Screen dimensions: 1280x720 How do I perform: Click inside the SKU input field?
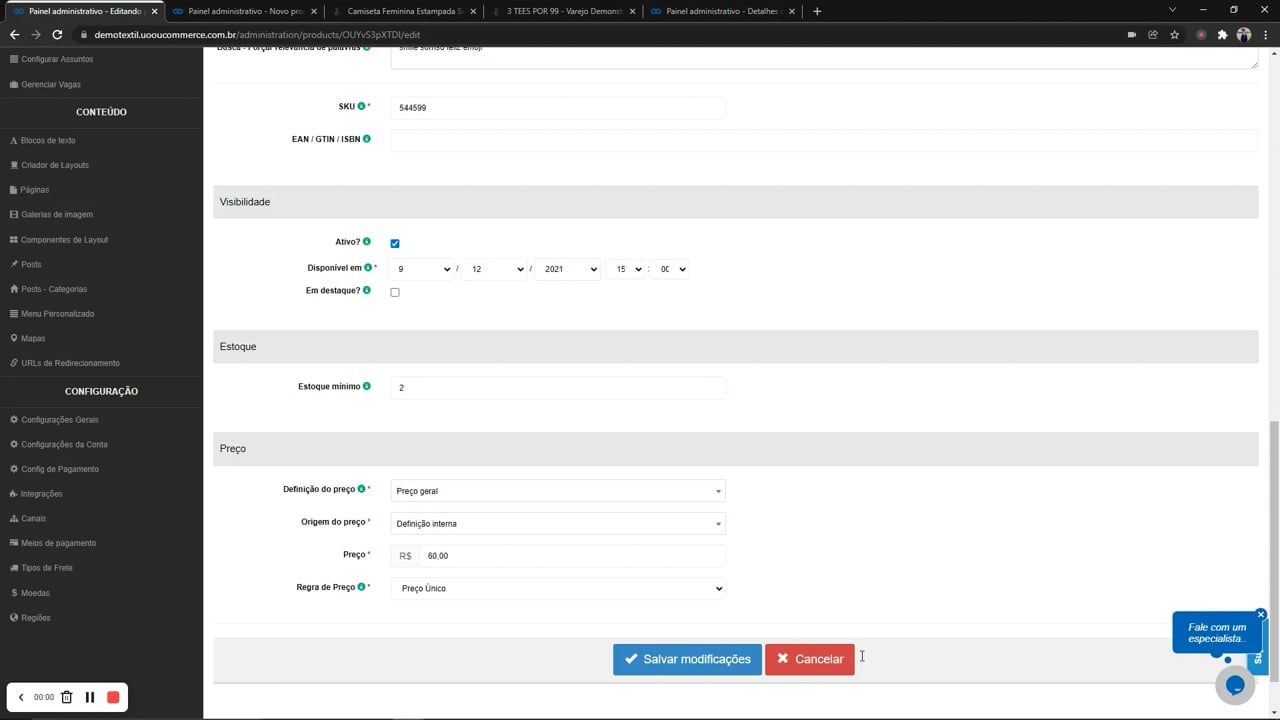tap(557, 107)
